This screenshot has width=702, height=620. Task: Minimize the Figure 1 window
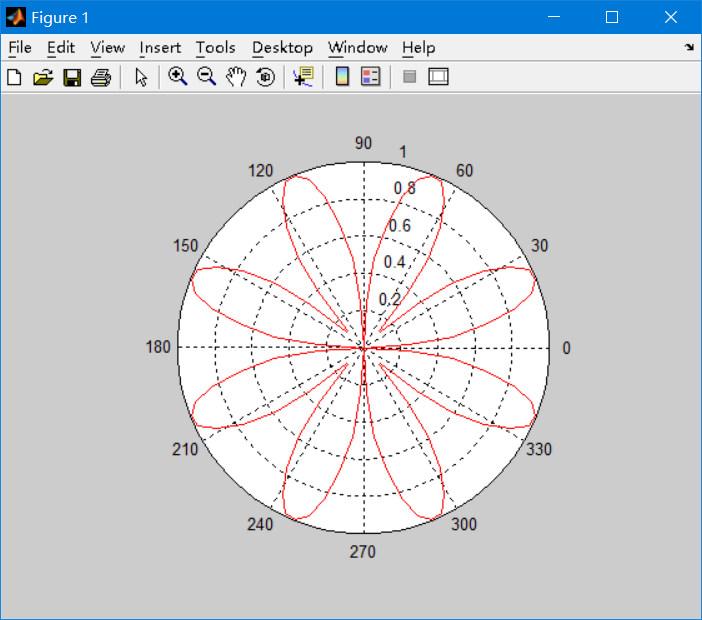554,17
